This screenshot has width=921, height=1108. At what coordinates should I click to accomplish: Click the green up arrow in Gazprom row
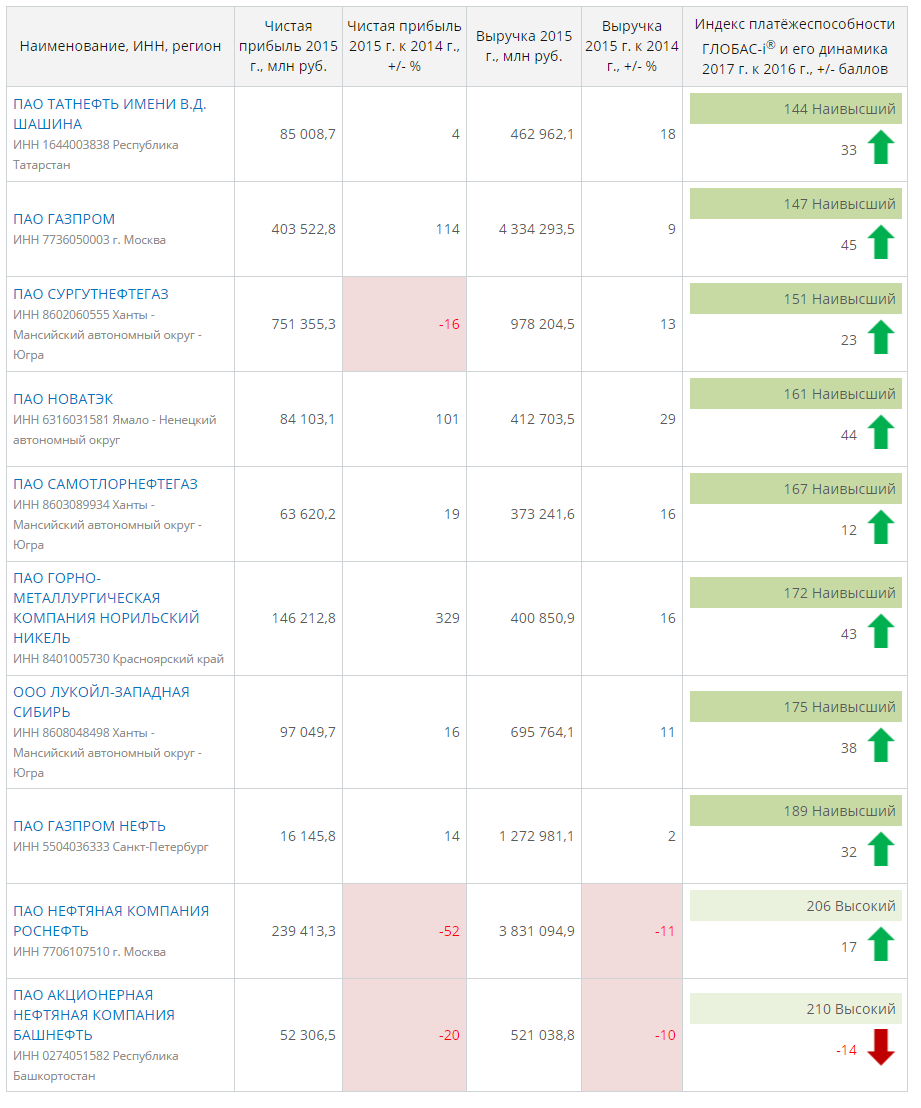pyautogui.click(x=880, y=243)
